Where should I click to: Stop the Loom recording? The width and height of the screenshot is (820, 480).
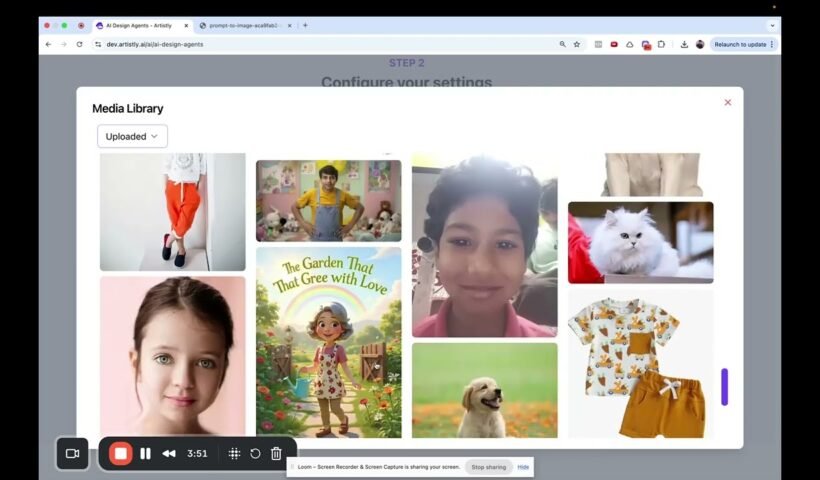[121, 453]
